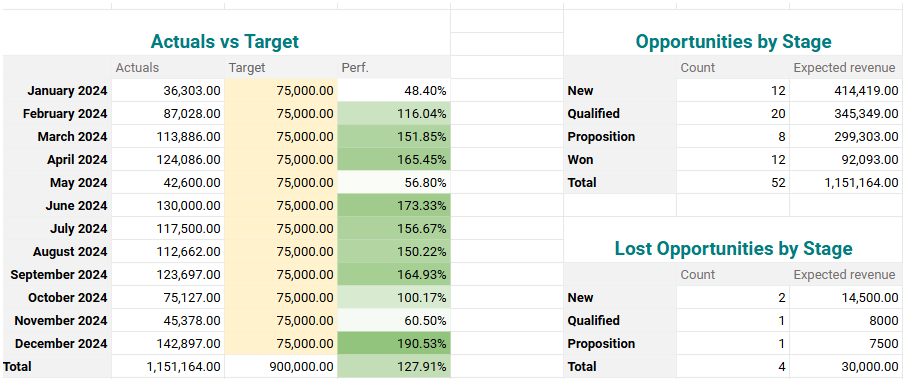Click the Opportunities by Stage heading

(733, 42)
